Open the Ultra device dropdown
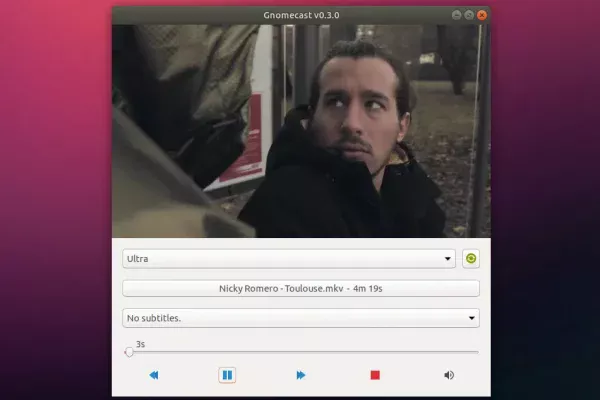The image size is (600, 400). click(x=289, y=259)
